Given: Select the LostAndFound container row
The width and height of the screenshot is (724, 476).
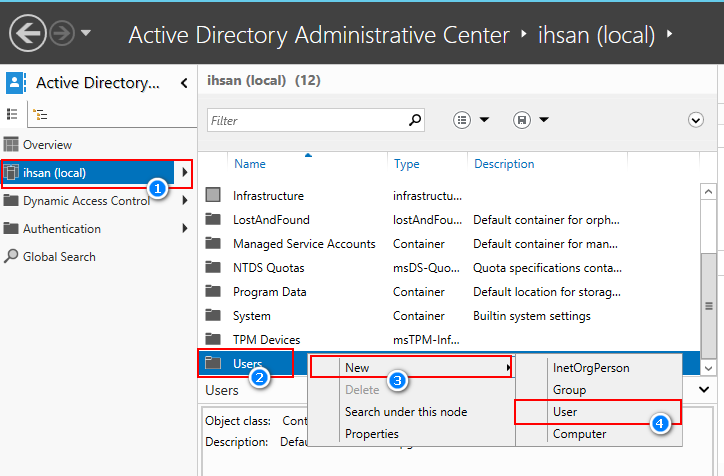Looking at the screenshot, I should click(x=449, y=220).
